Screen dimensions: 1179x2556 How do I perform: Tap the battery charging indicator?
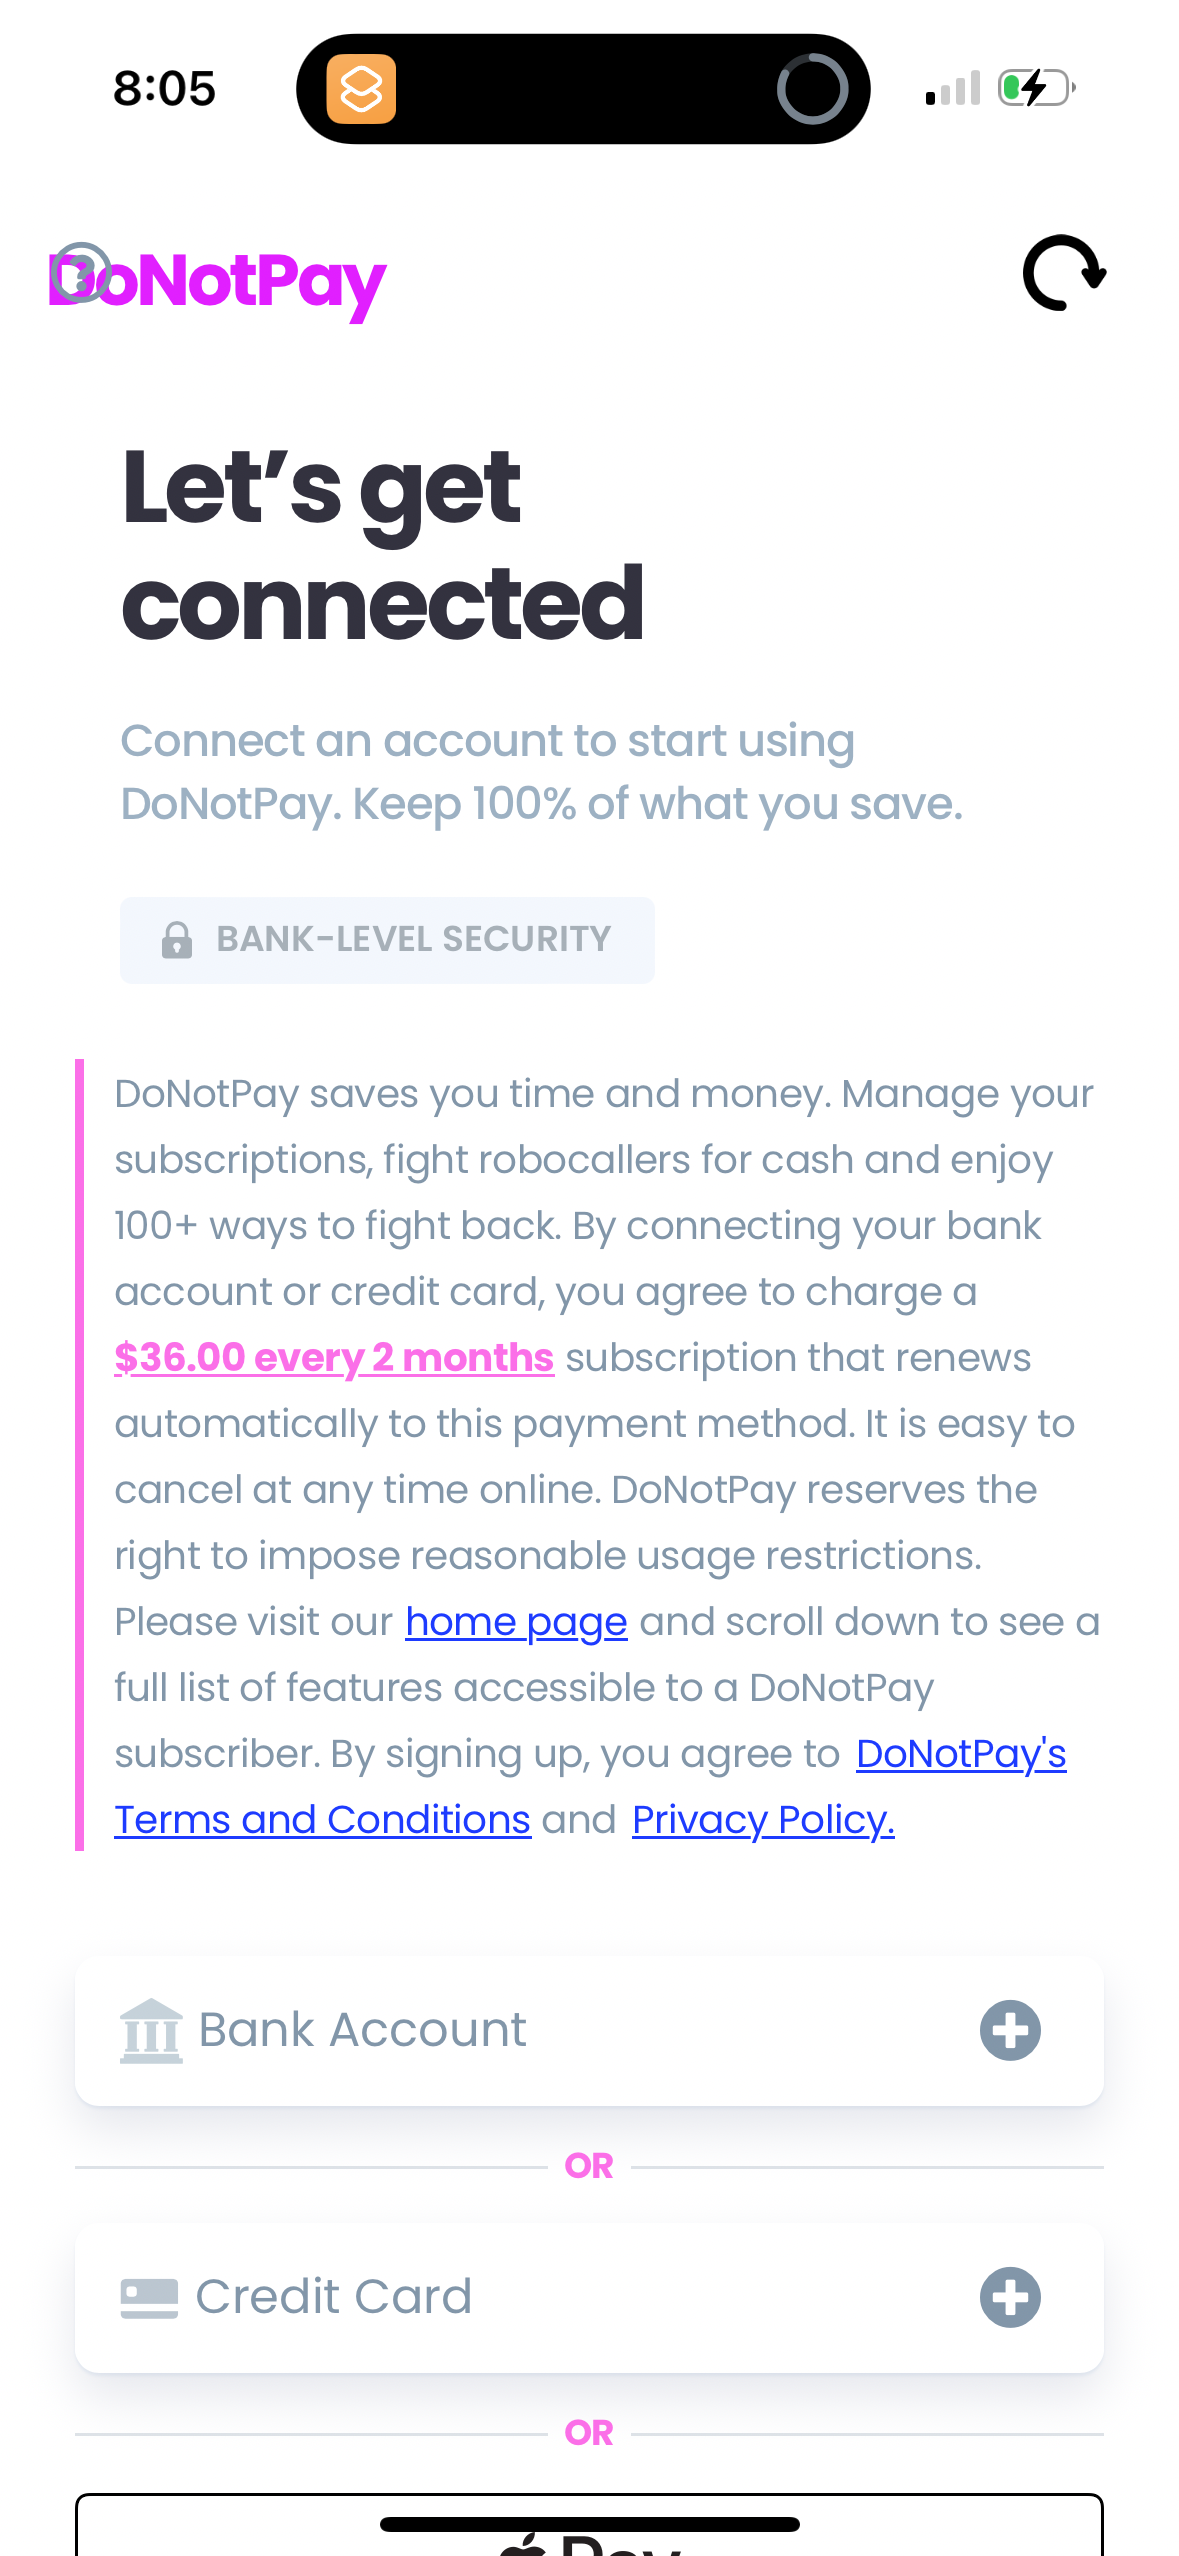tap(1035, 88)
